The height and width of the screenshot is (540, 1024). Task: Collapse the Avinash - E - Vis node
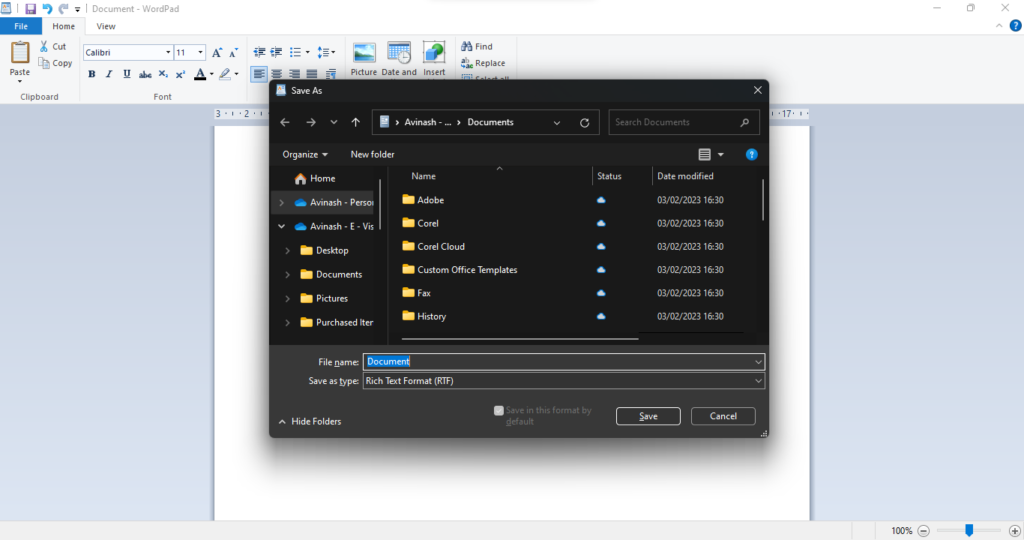[x=281, y=227]
